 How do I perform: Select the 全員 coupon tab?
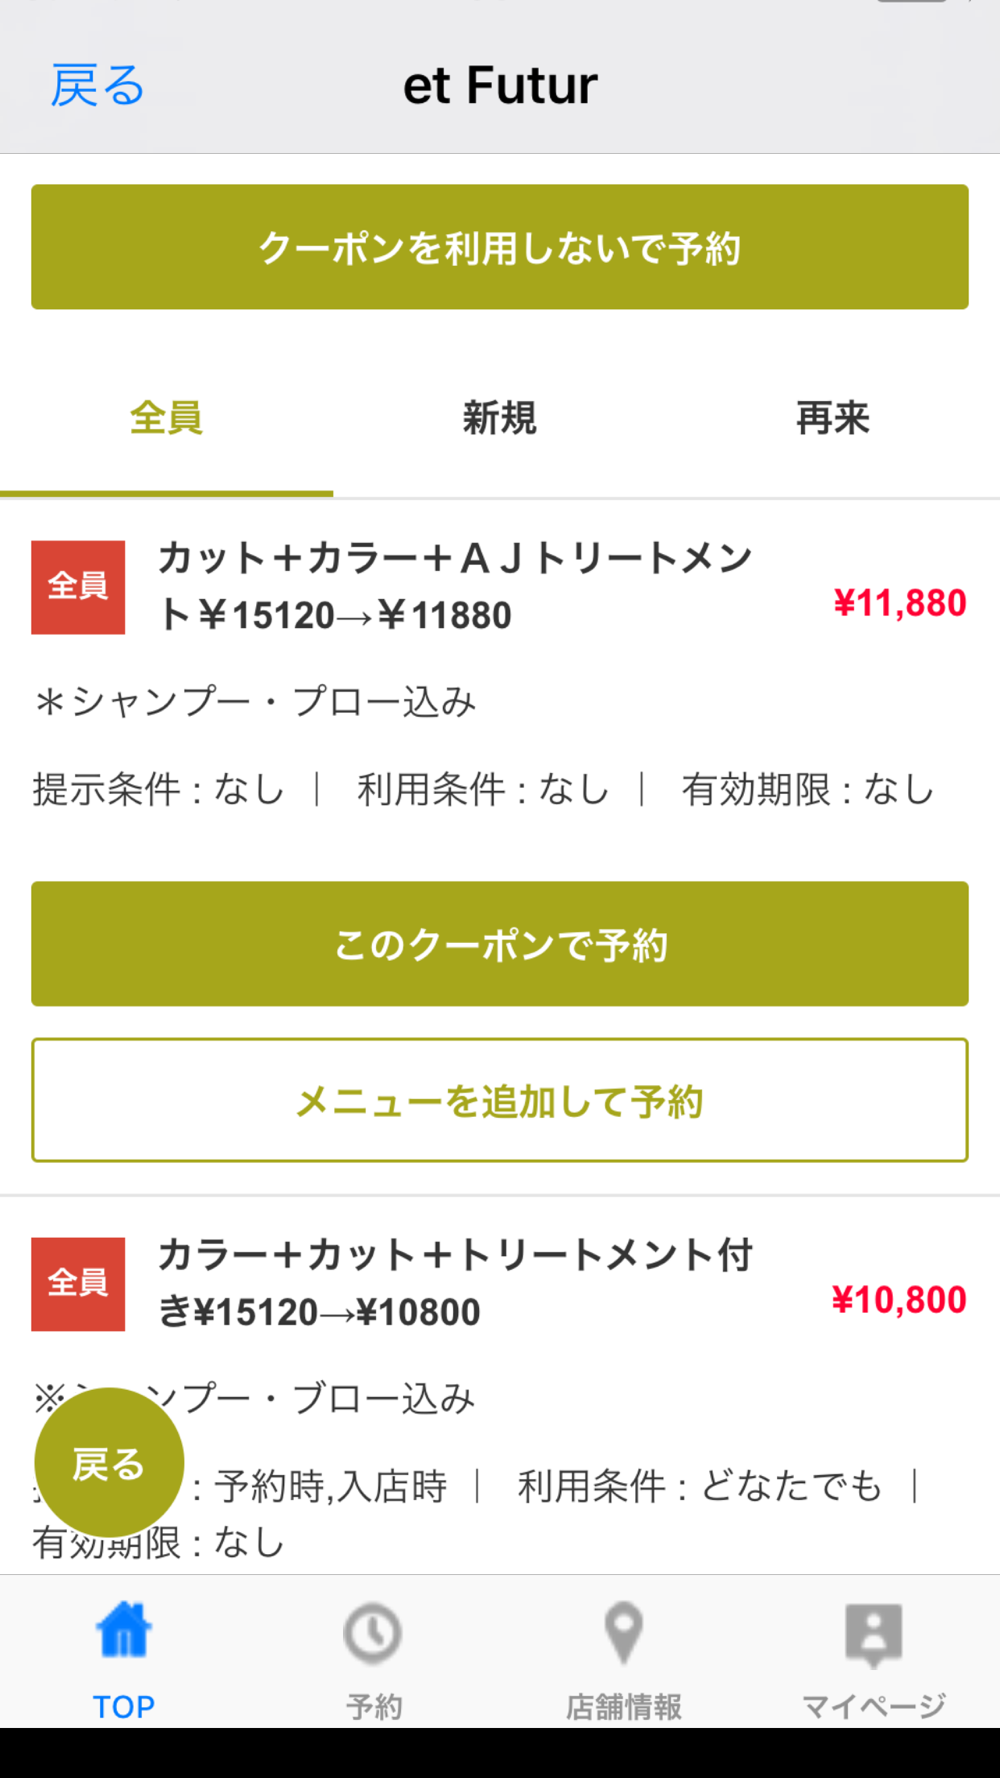tap(166, 418)
